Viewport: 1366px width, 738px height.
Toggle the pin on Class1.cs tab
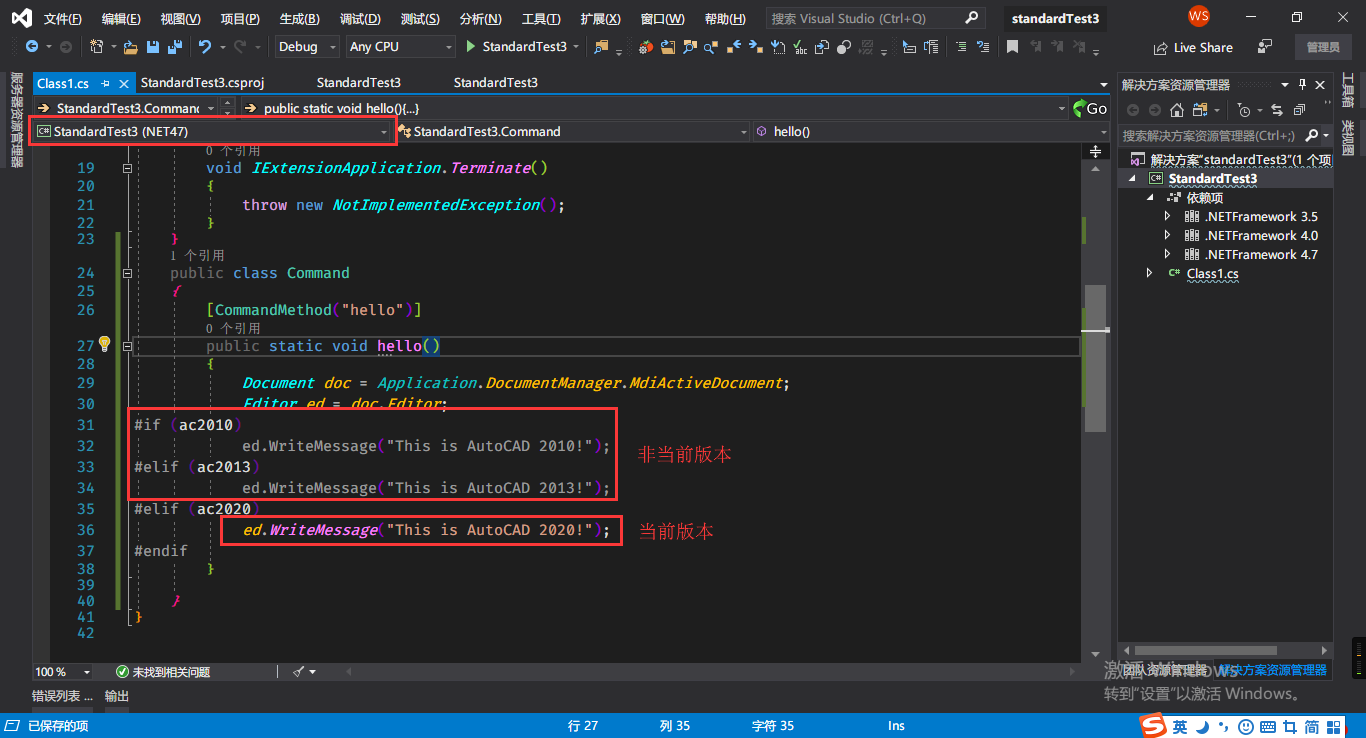point(106,84)
